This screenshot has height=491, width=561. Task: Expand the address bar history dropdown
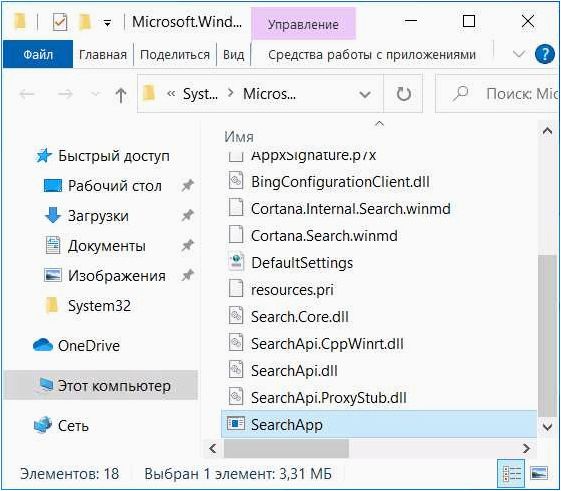coord(365,94)
